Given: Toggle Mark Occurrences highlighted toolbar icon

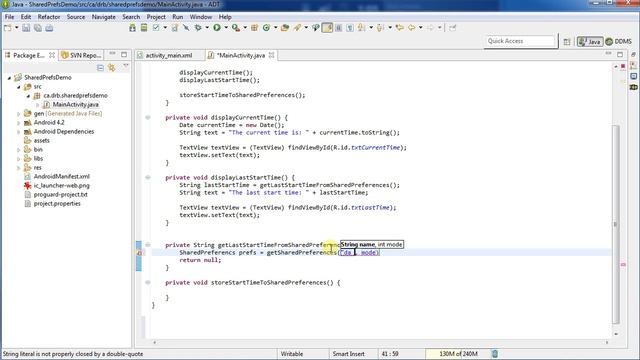Looking at the screenshot, I should point(327,28).
